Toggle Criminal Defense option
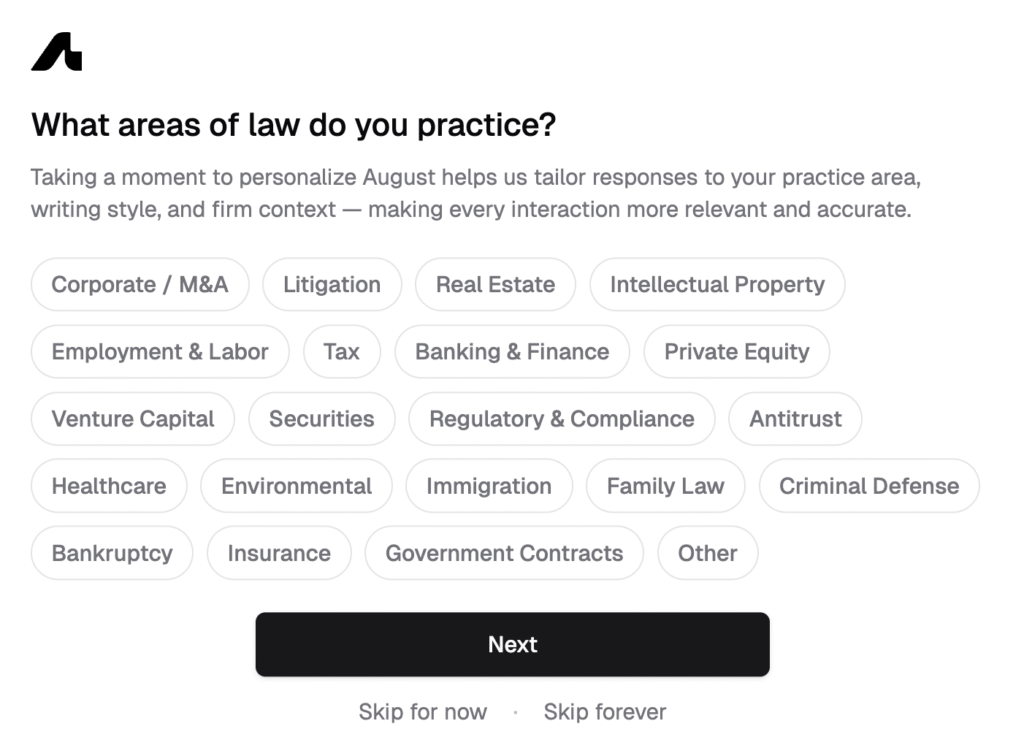The width and height of the screenshot is (1024, 748). 869,486
